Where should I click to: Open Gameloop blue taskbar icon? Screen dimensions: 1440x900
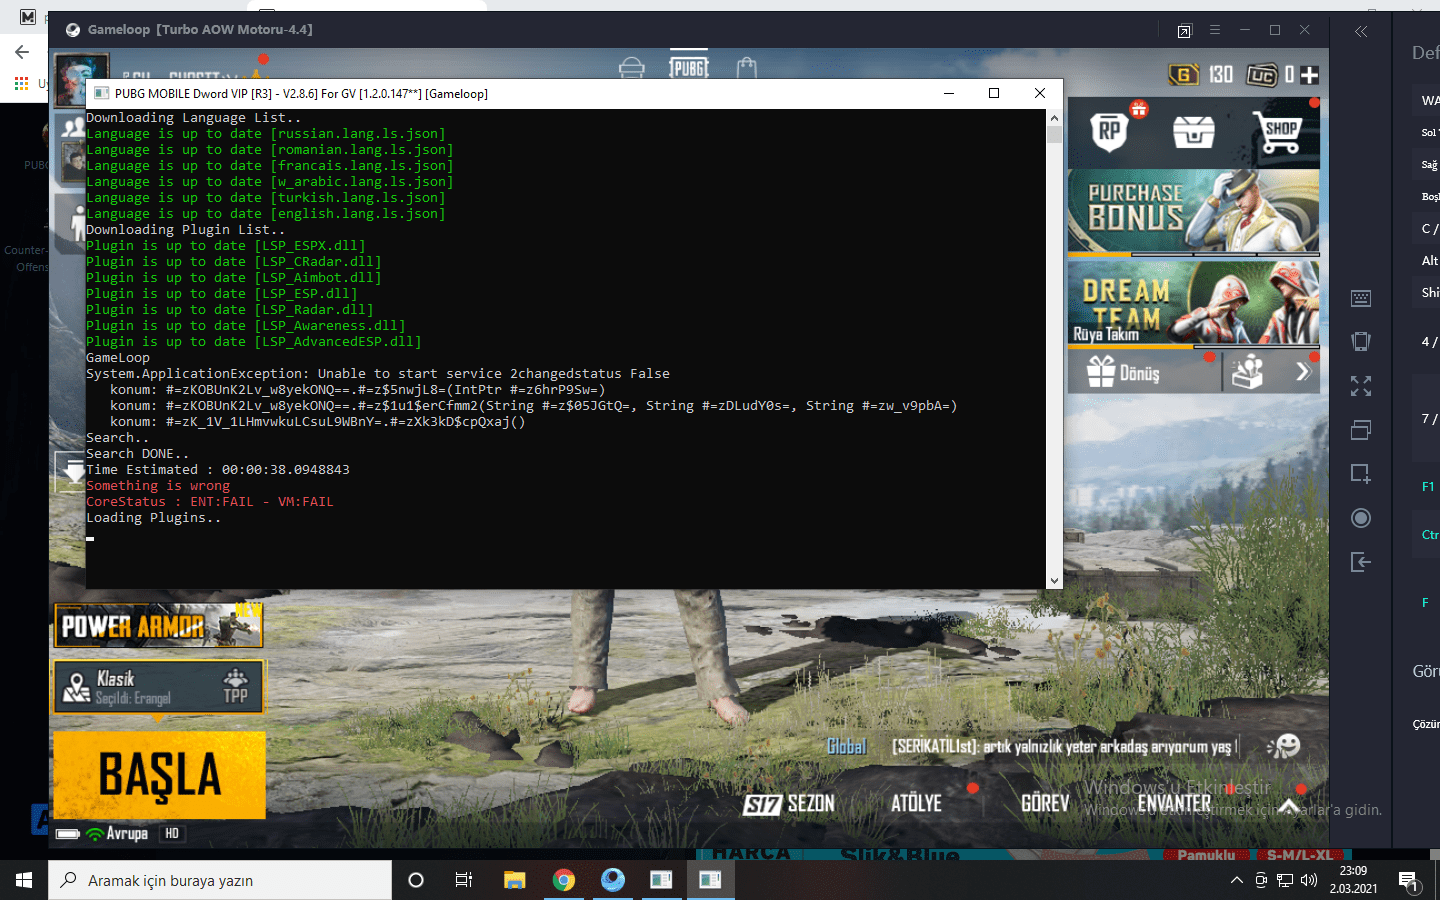point(613,880)
